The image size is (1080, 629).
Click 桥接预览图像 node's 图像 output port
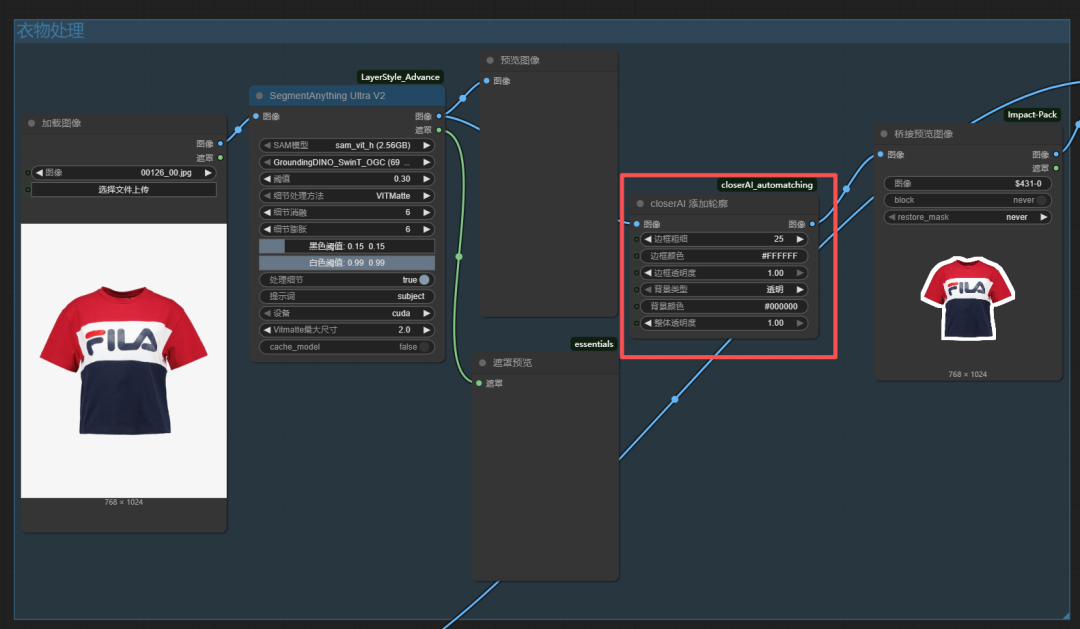(x=1056, y=154)
